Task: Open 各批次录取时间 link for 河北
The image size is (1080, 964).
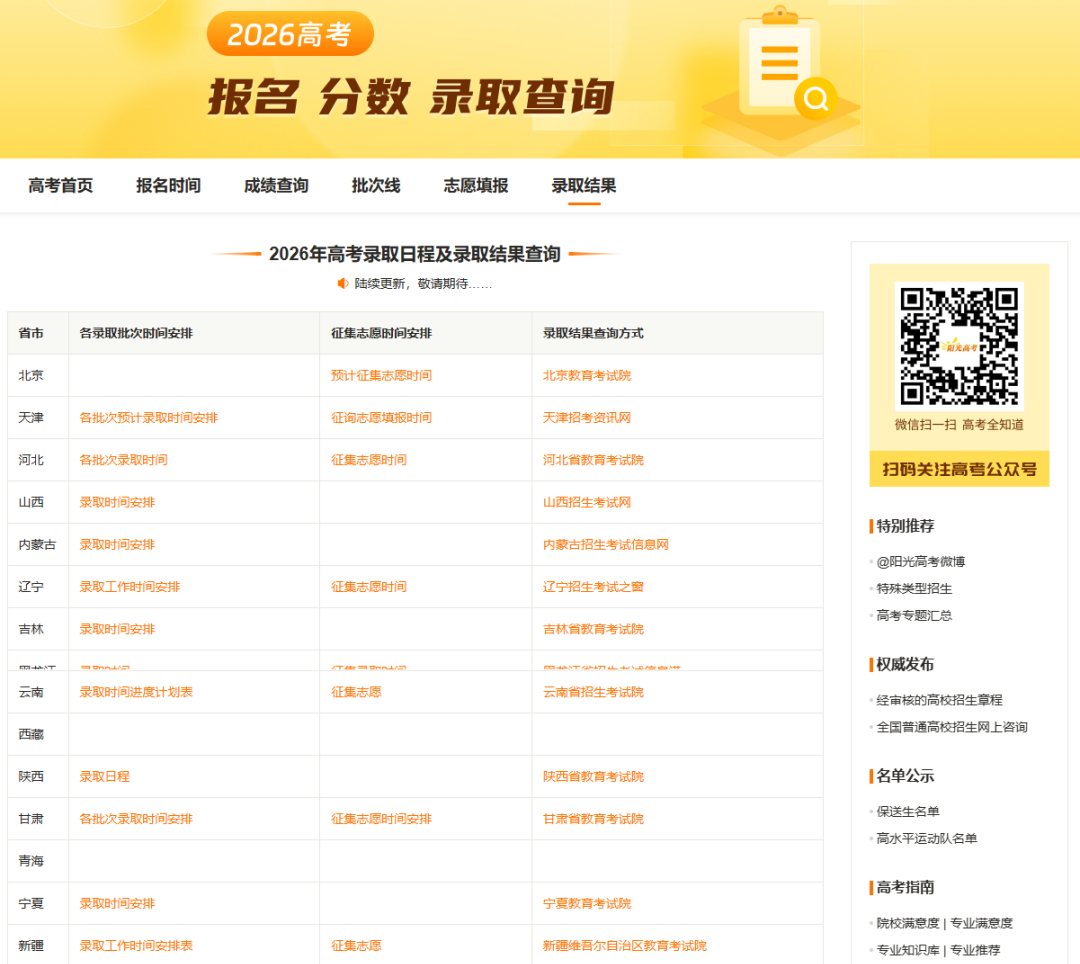Action: click(x=123, y=460)
